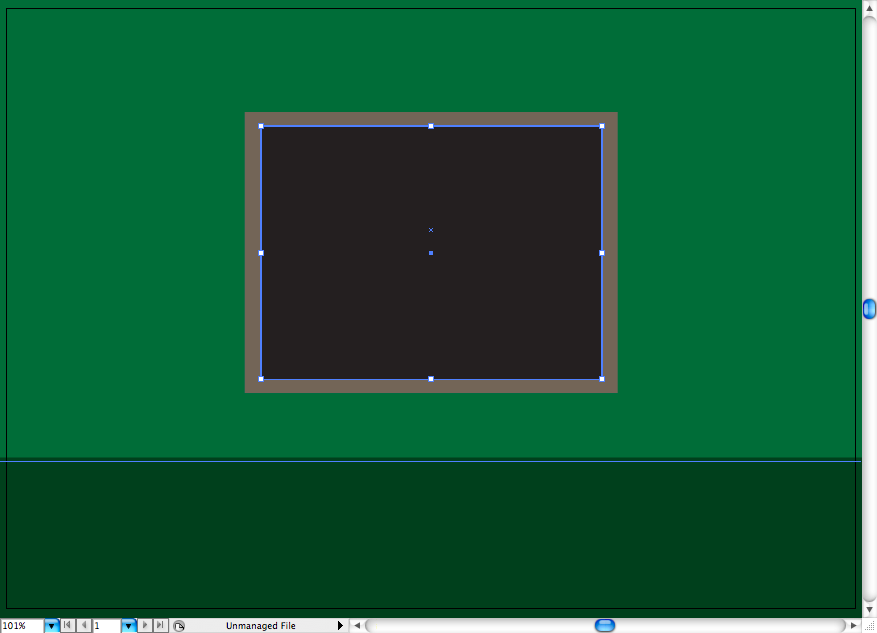Click the vertical scrollbar down arrow
This screenshot has width=877, height=633.
869,610
